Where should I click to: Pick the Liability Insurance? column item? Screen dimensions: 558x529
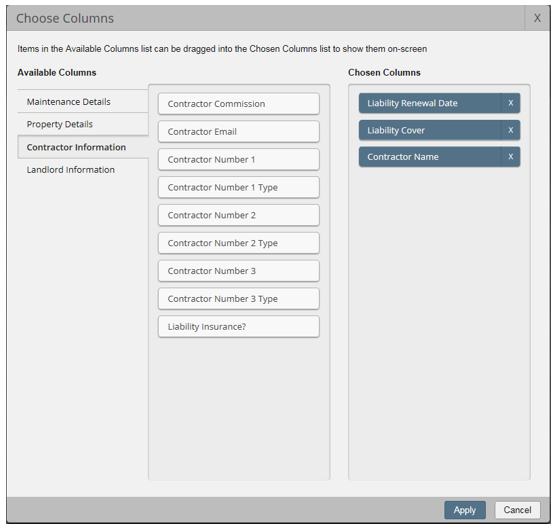click(239, 327)
